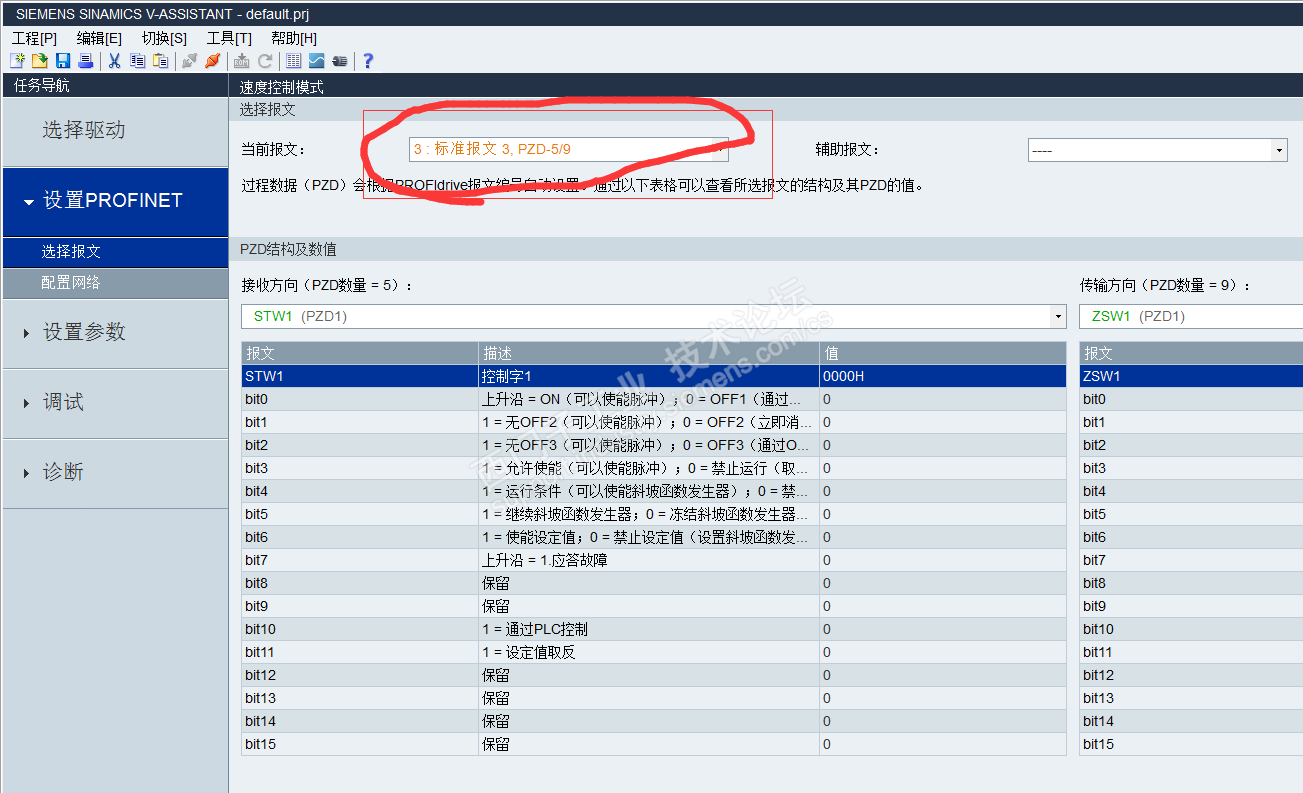Screen dimensions: 1303x793
Task: Click the 报文 header of transmit table
Action: pos(1192,353)
